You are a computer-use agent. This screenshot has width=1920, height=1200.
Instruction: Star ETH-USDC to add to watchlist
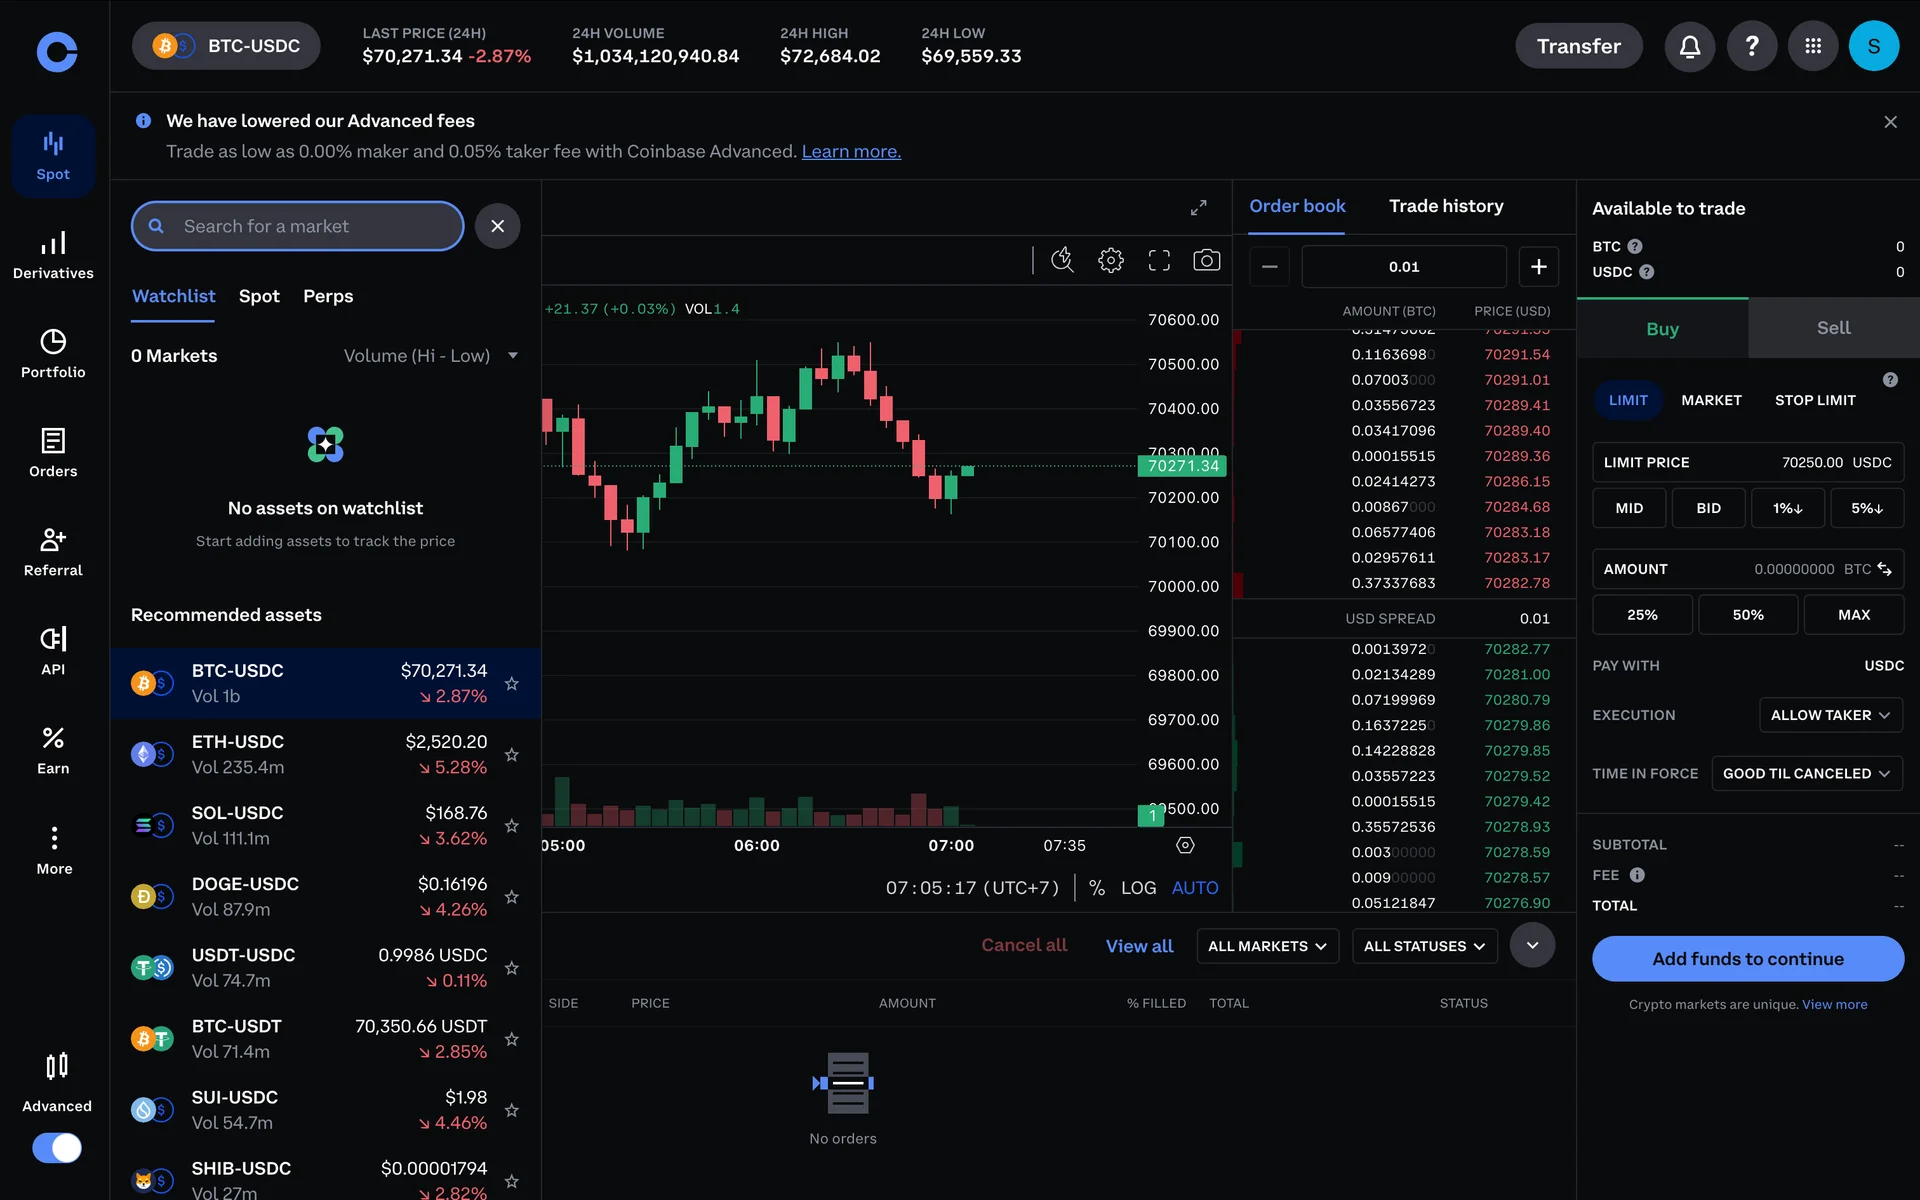511,755
